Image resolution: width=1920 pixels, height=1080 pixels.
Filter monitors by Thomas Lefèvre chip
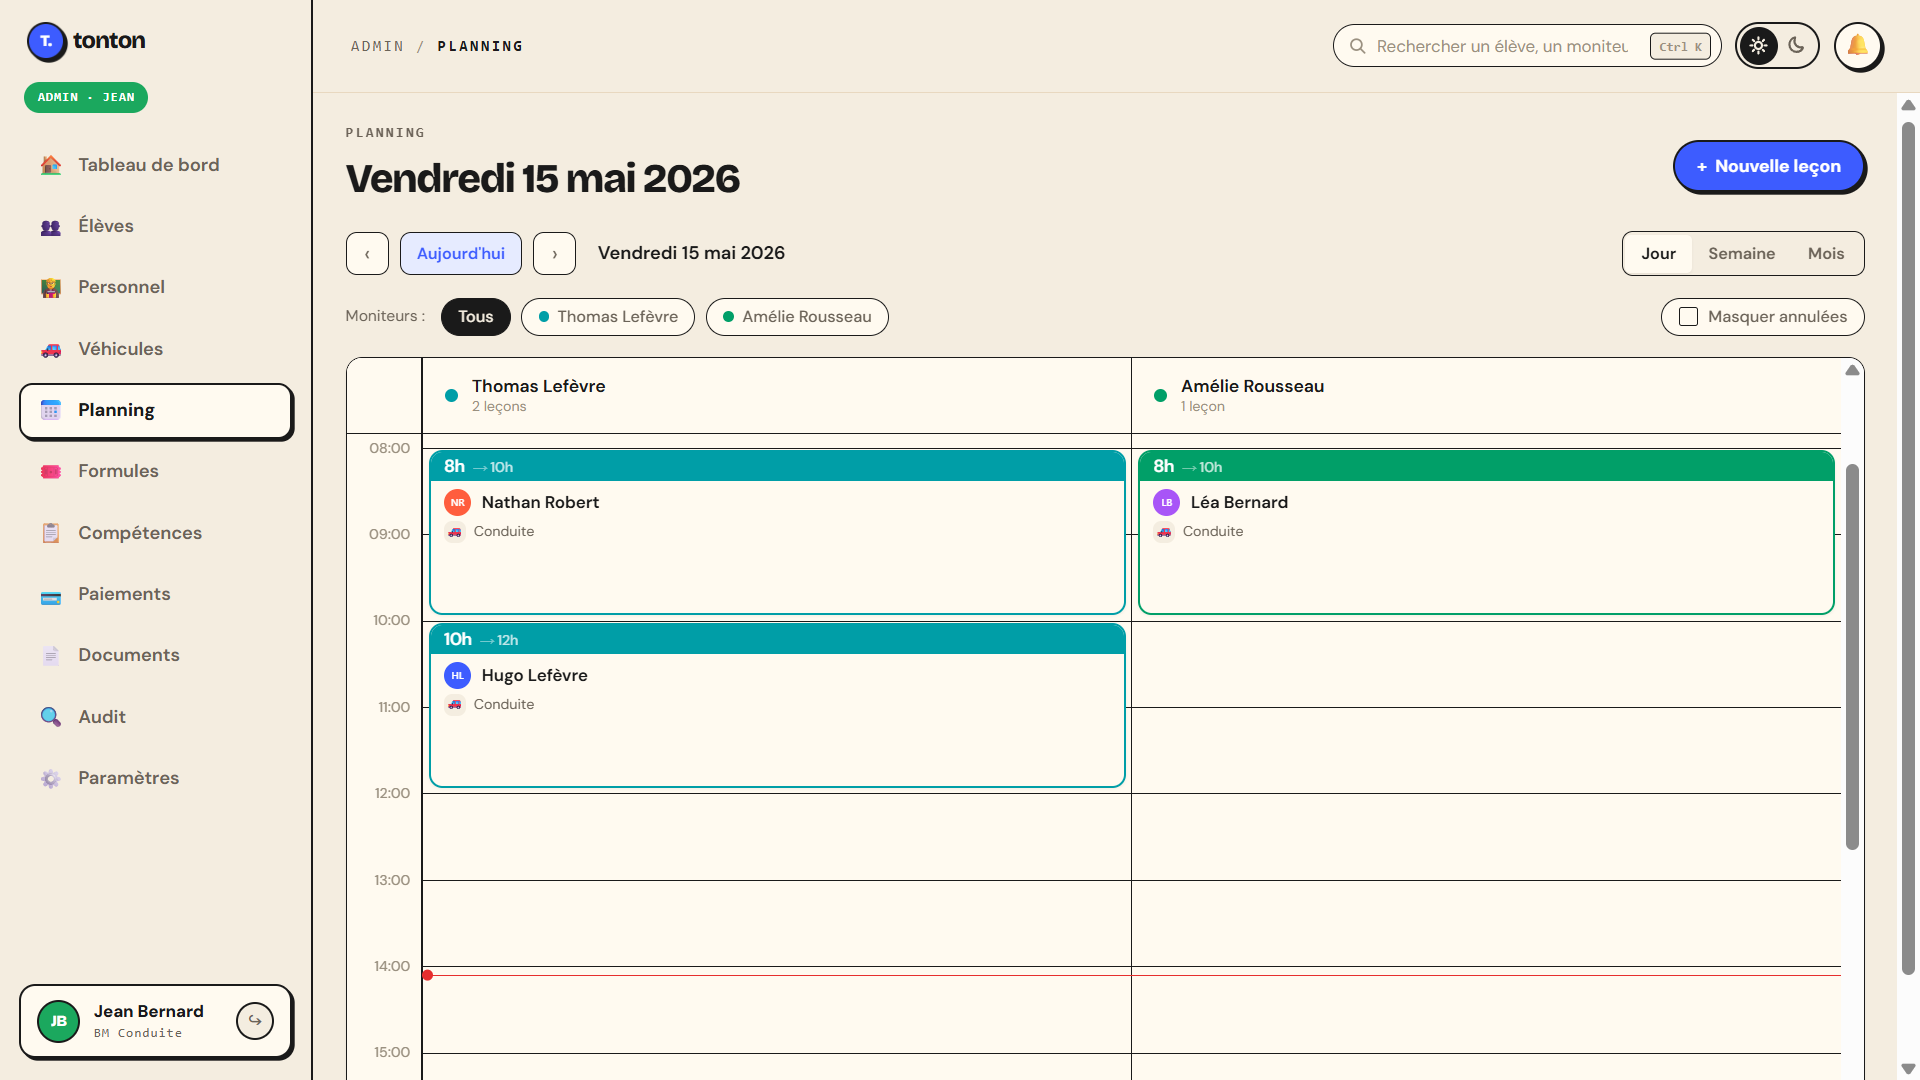coord(608,317)
